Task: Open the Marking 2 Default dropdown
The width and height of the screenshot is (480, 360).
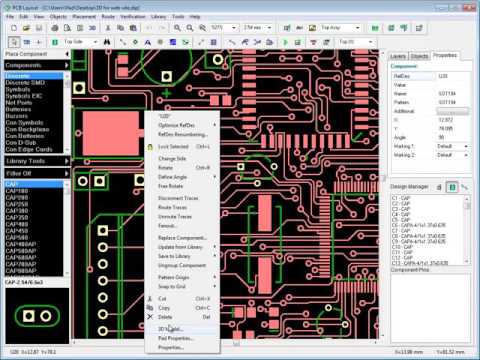Action: [x=466, y=155]
